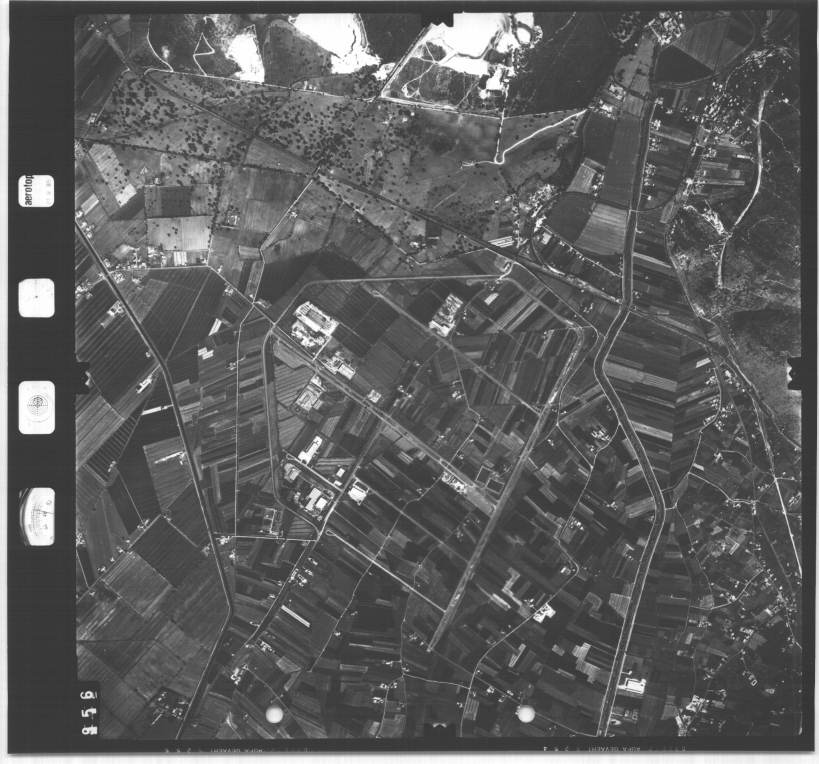
Task: Click the altimeter gauge in left margin
Action: point(37,515)
